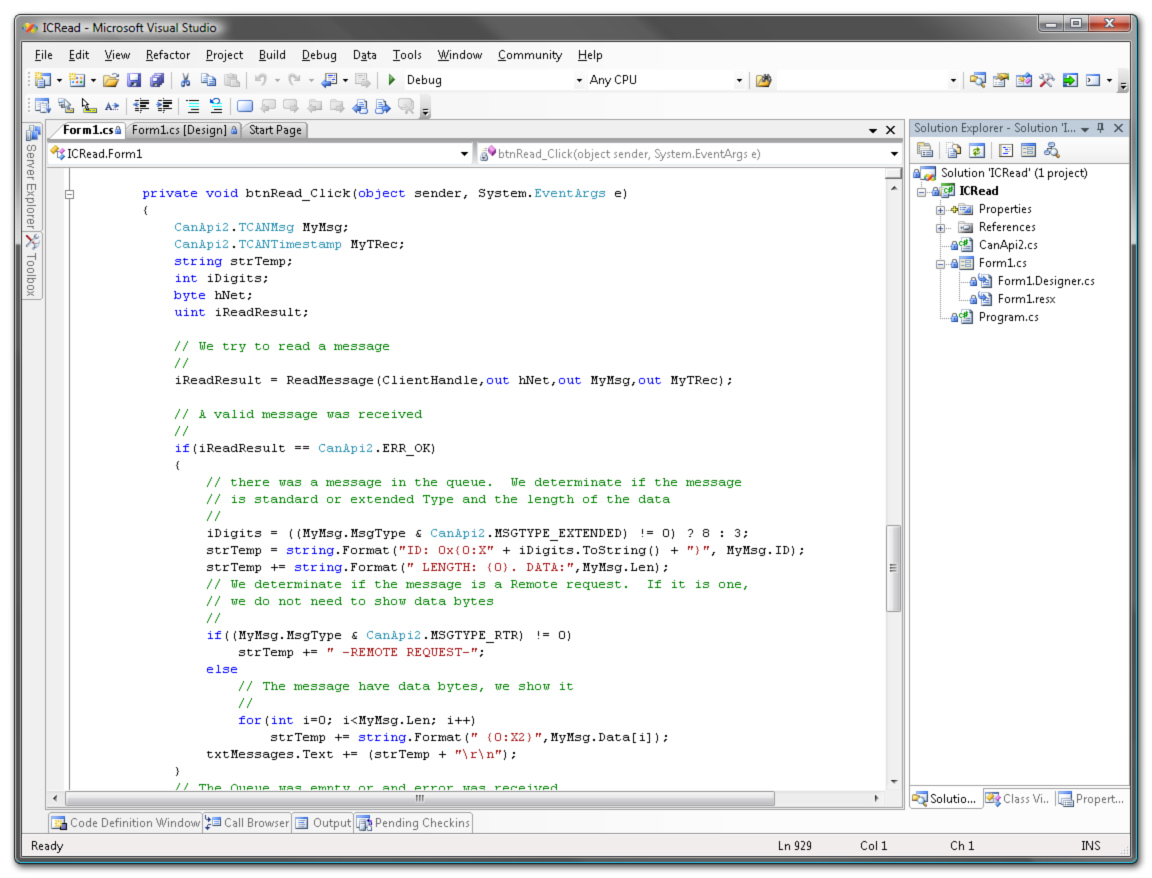Viewport: 1152px width, 878px height.
Task: Open the btnRead_Click members dropdown
Action: (x=894, y=154)
